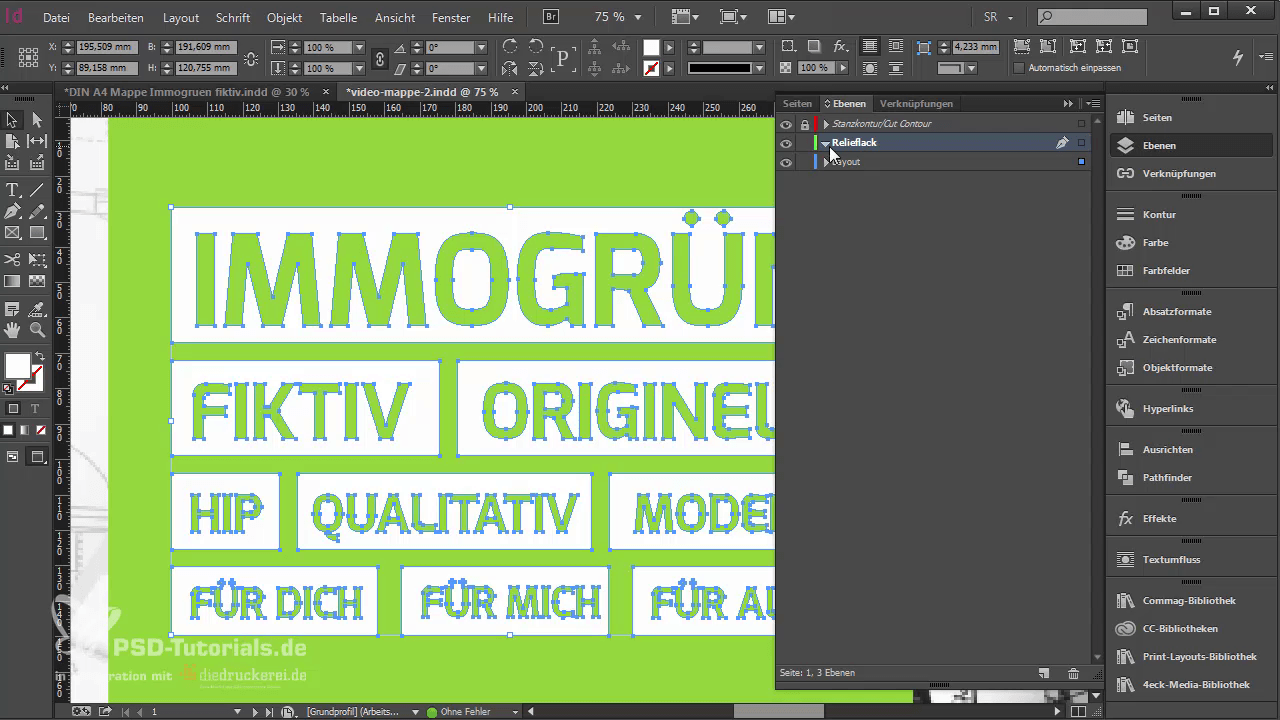Screen dimensions: 1280x720
Task: Click the create new layer icon
Action: click(1043, 674)
